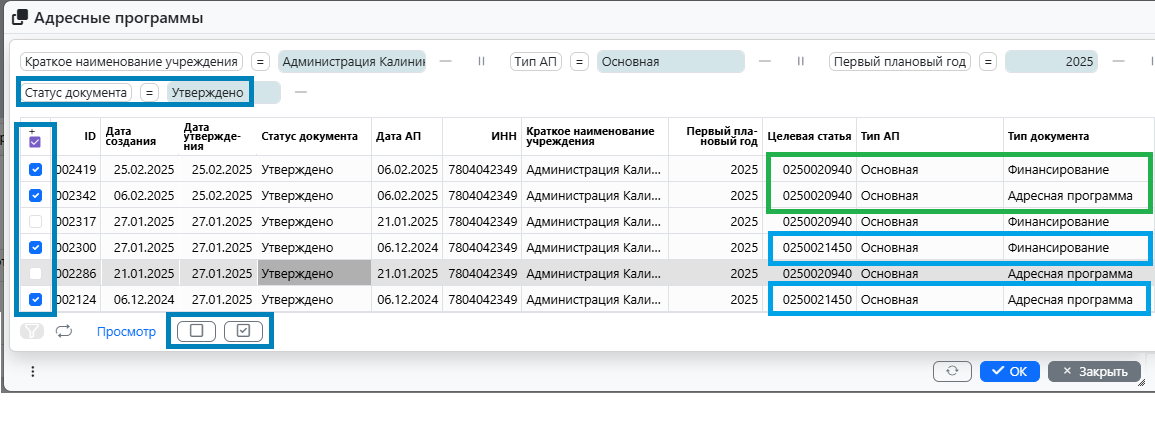Click the refresh arrows icon beside Просмотр
The height and width of the screenshot is (425, 1155).
64,331
